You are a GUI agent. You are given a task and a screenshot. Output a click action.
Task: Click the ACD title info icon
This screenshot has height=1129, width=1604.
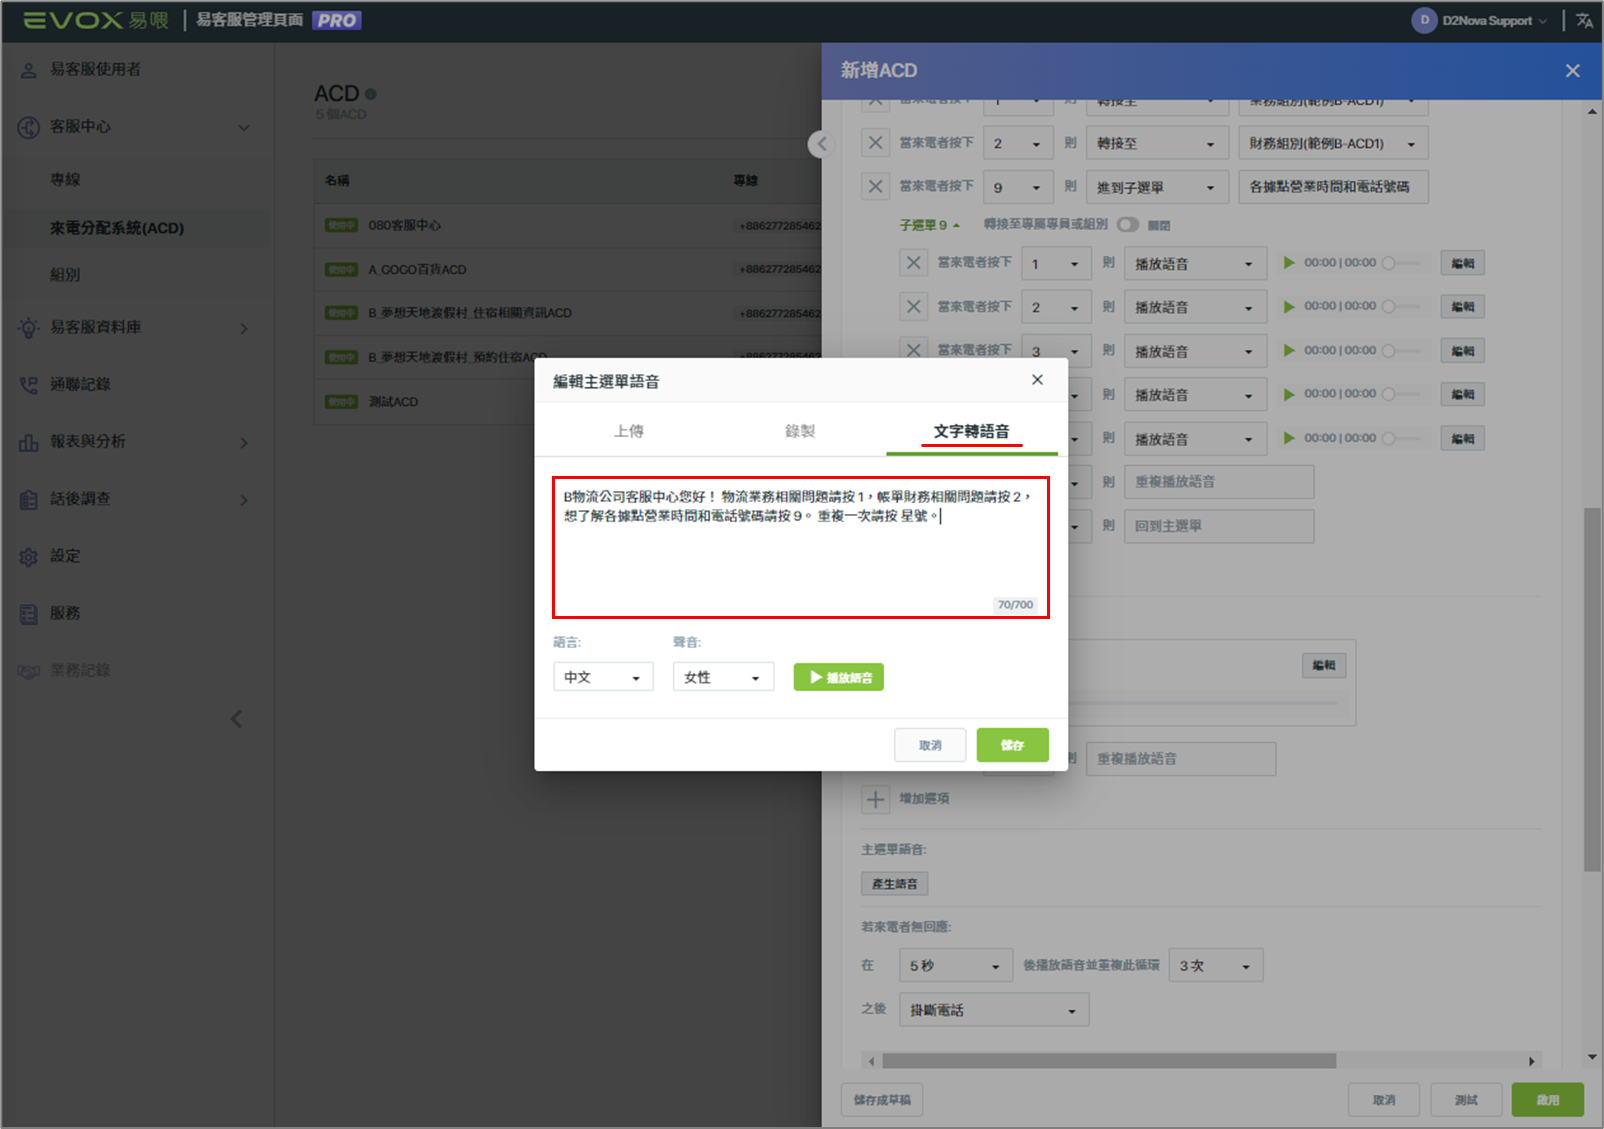pos(371,94)
